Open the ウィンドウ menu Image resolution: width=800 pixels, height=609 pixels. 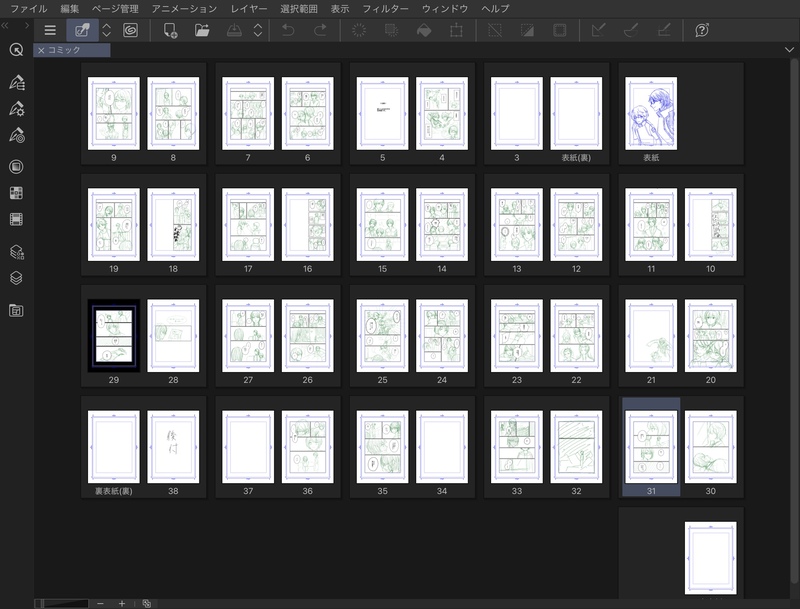(445, 9)
